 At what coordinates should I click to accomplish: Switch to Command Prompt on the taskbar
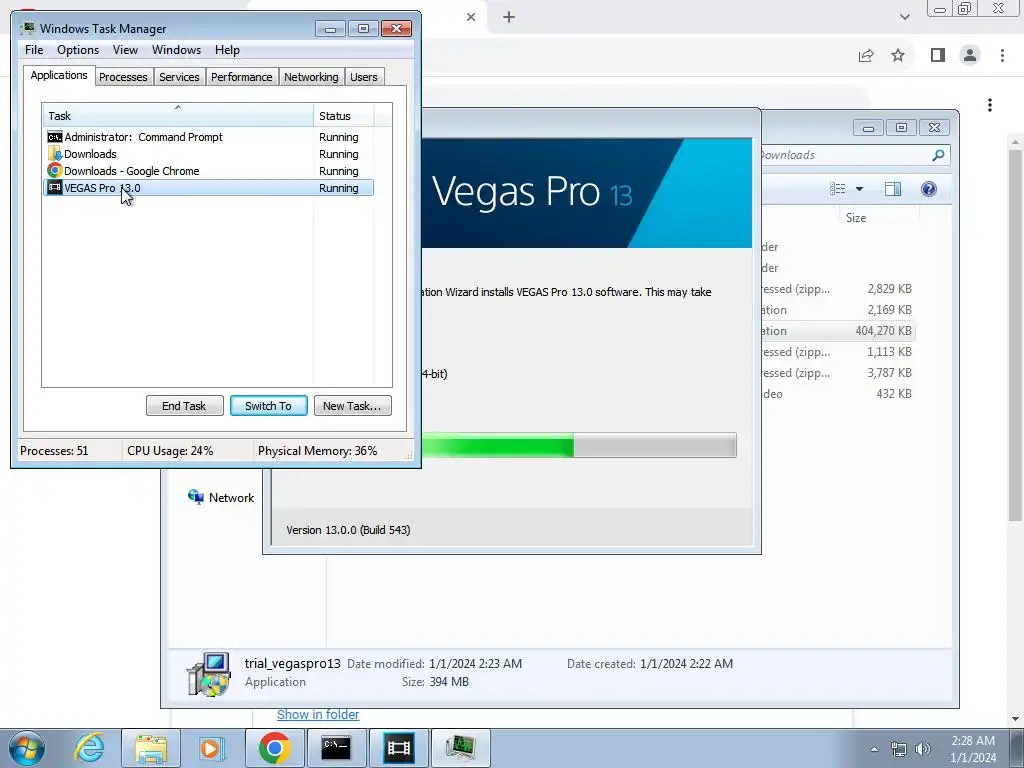coord(336,748)
